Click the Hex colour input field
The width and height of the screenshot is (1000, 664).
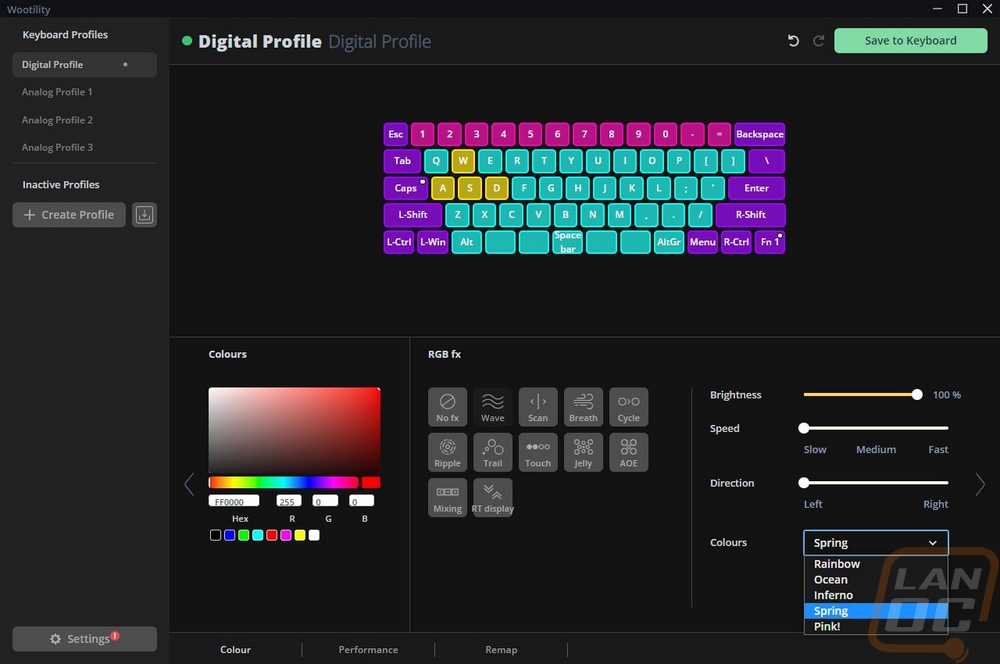(233, 501)
